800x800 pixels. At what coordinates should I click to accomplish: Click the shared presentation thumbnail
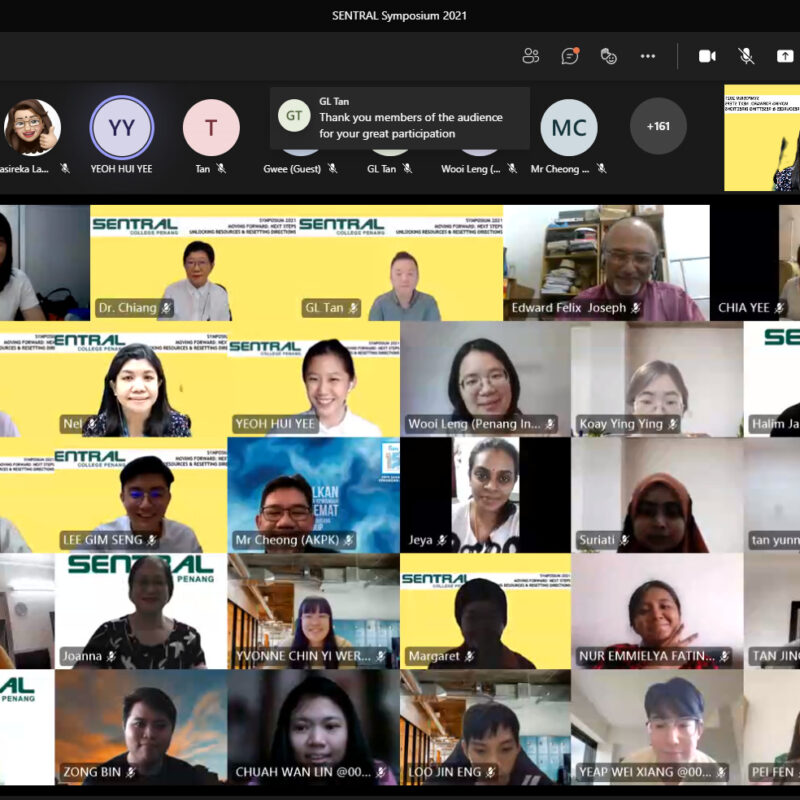(x=762, y=138)
